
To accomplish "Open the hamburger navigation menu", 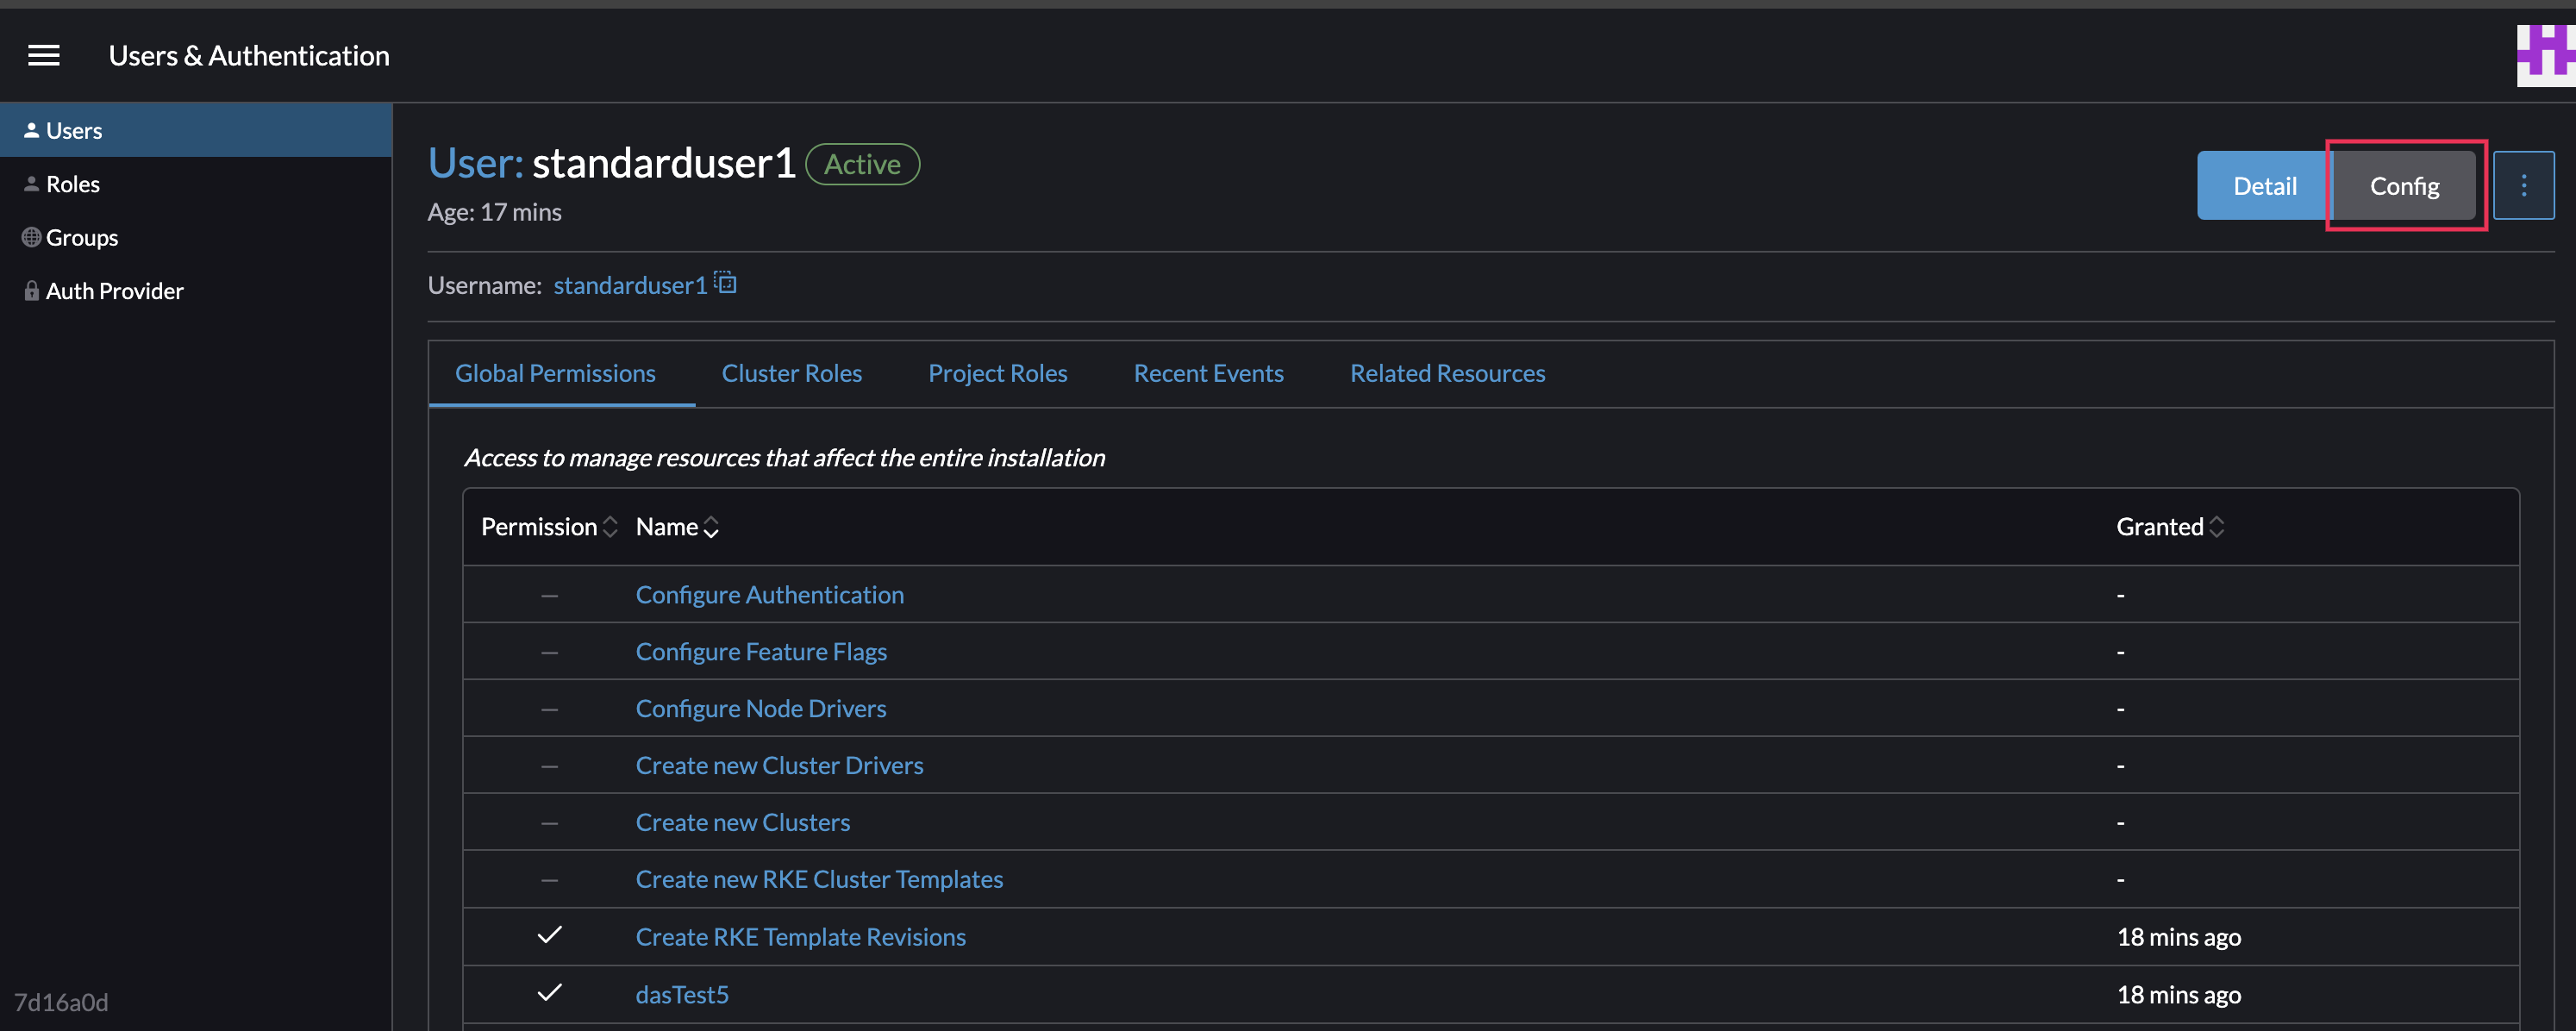I will (x=43, y=55).
